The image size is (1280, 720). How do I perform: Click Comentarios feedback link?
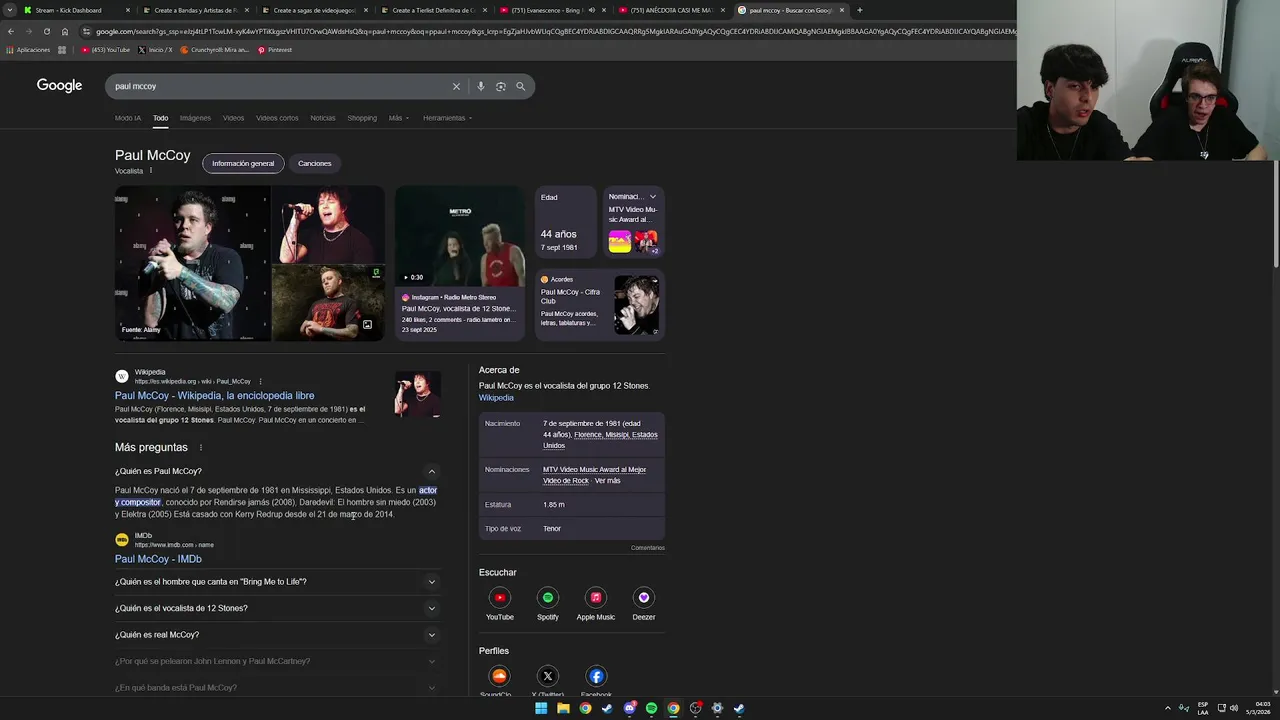(647, 548)
